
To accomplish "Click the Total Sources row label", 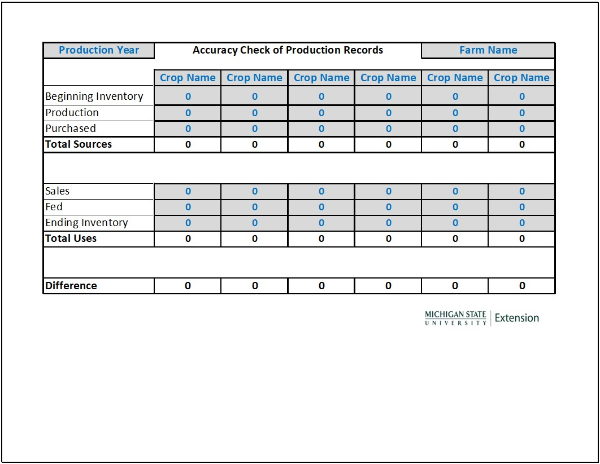I will pos(79,145).
